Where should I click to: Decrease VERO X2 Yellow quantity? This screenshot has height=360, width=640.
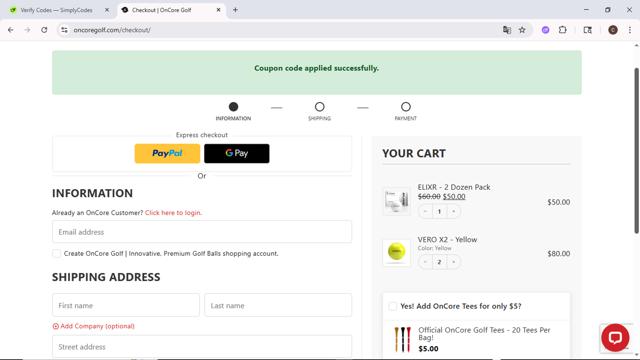tap(425, 262)
